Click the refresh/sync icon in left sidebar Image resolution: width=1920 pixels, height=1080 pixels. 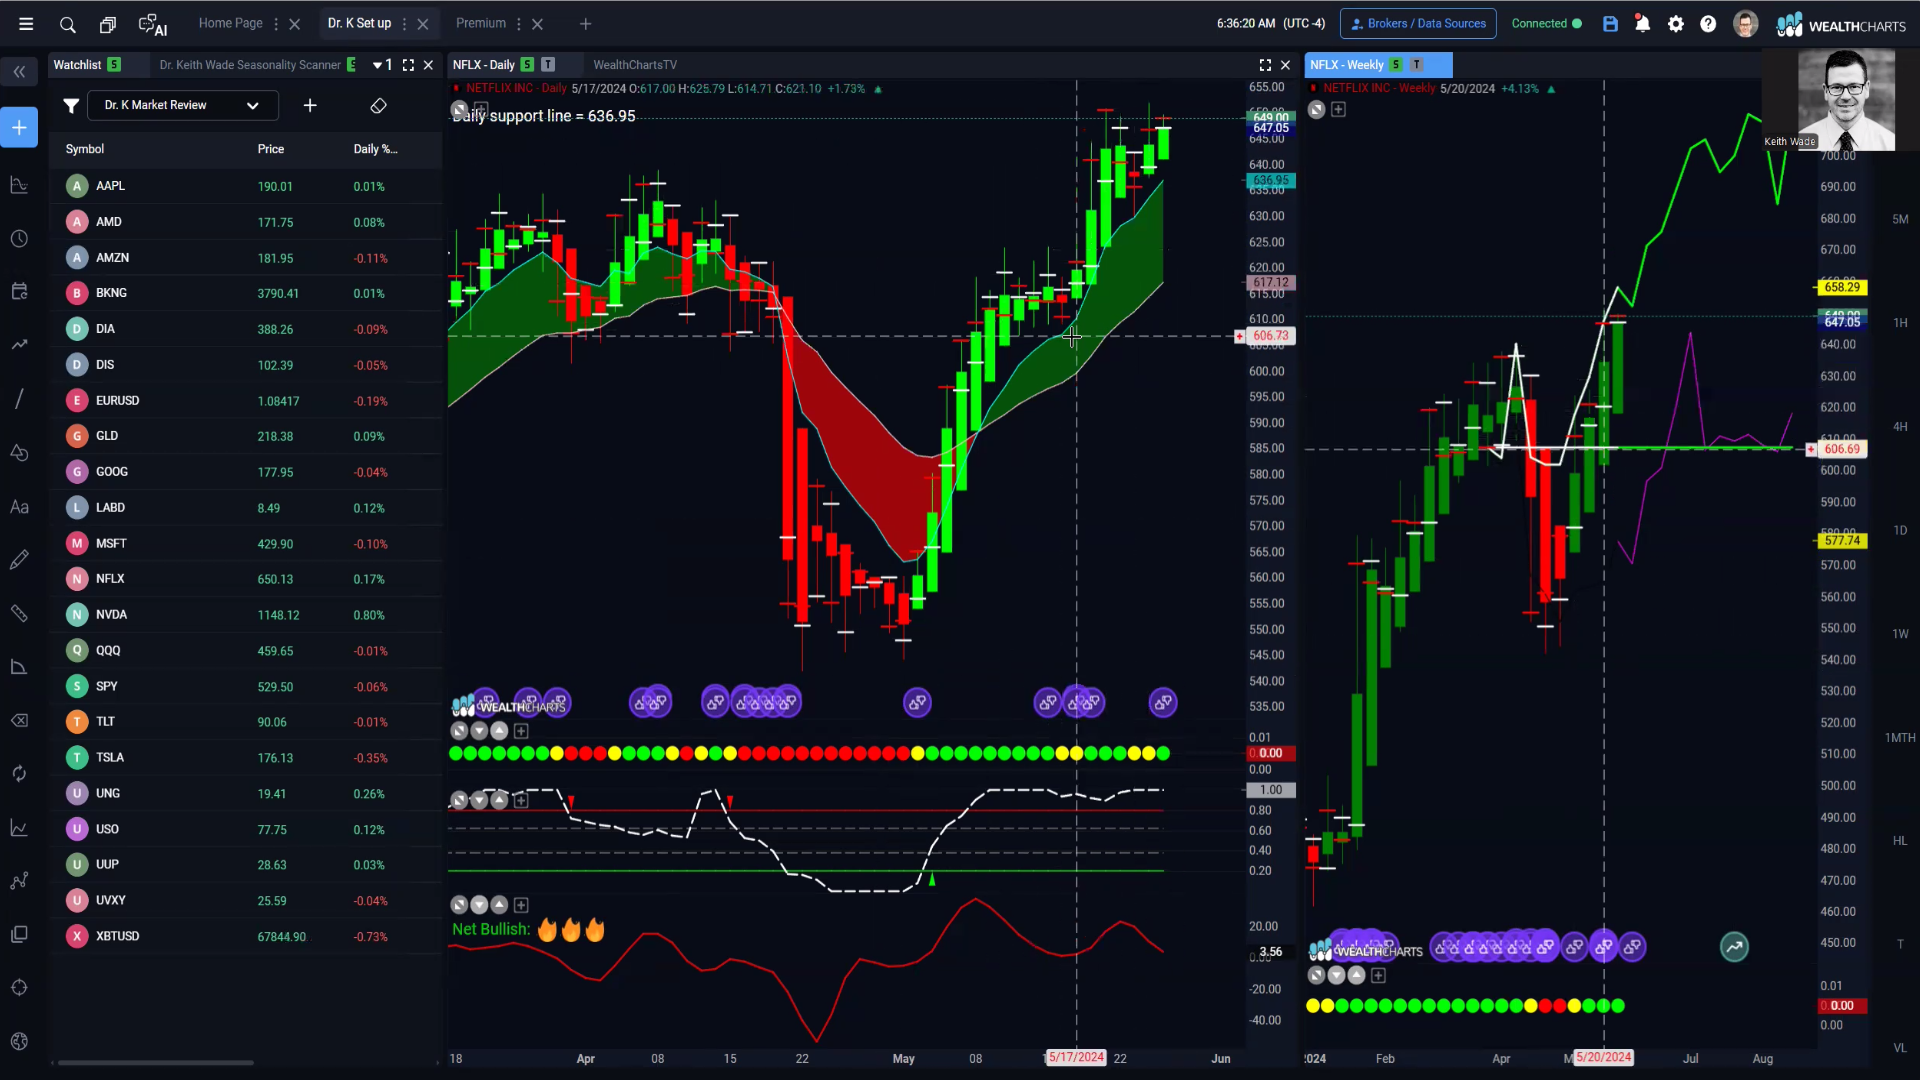pos(19,773)
